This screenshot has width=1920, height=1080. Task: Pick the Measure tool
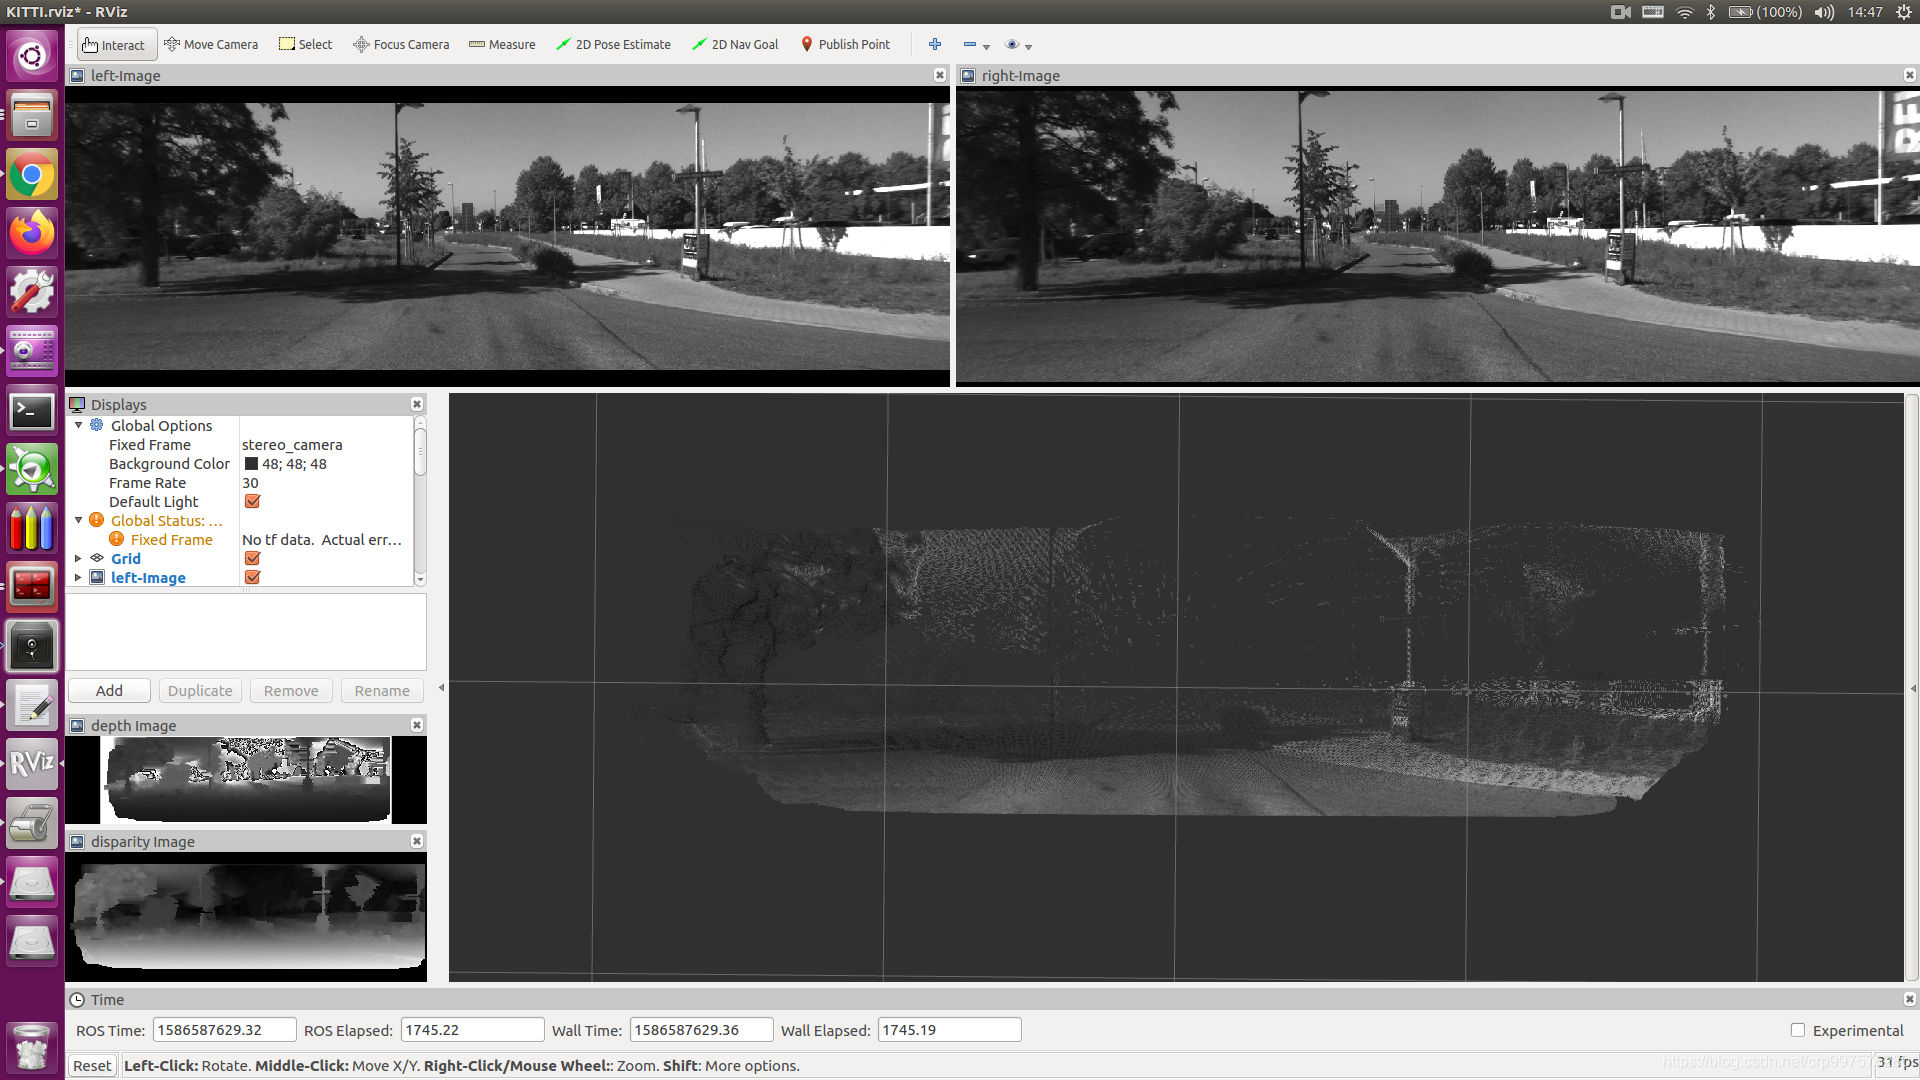(x=502, y=45)
